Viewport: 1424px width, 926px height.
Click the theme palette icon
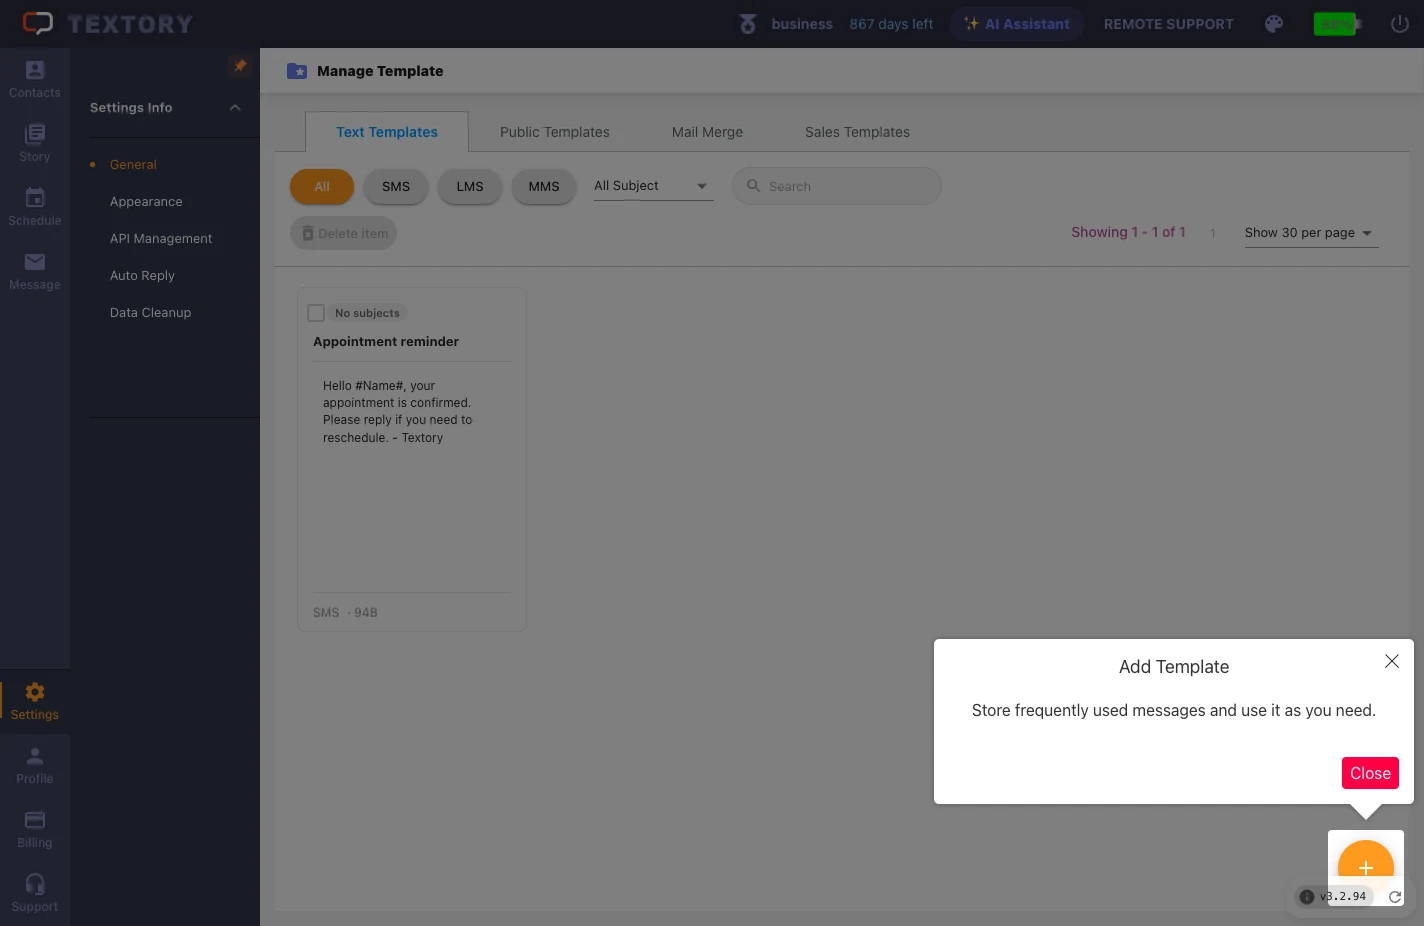pyautogui.click(x=1274, y=24)
